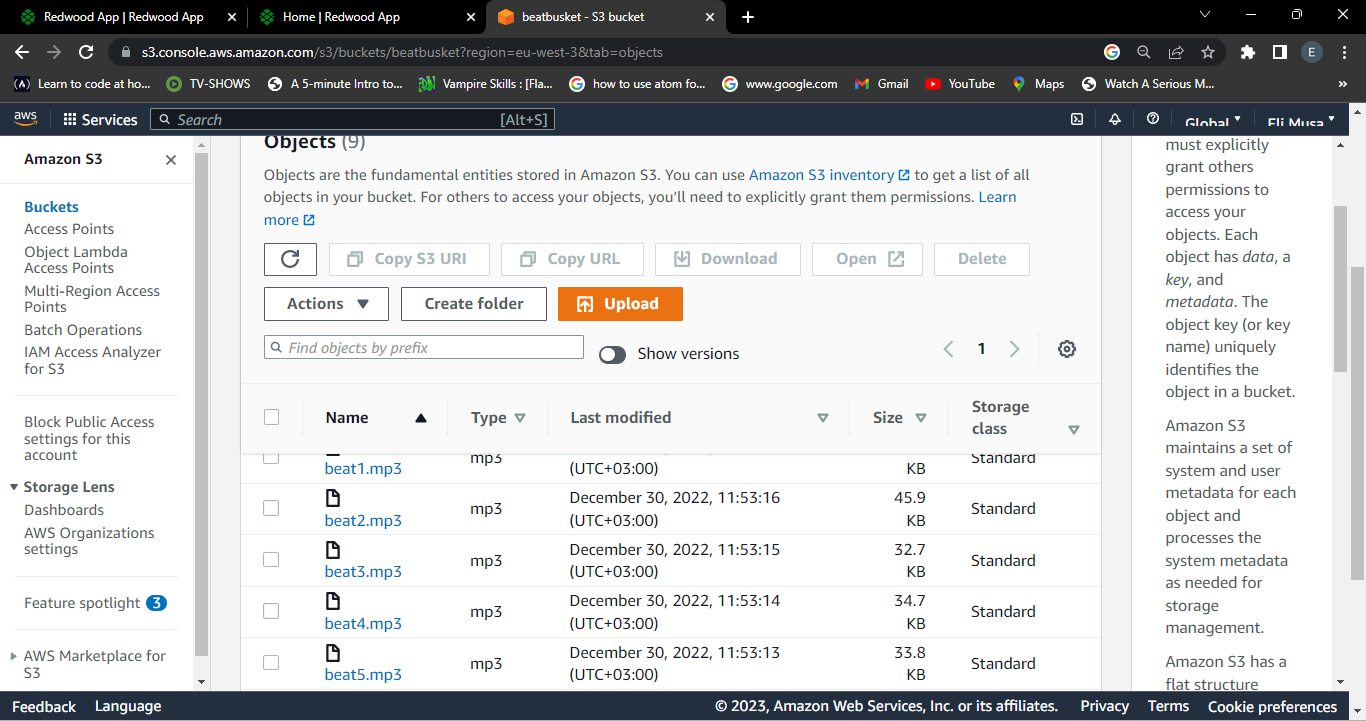Bookmark this page with star icon
This screenshot has width=1366, height=721.
click(x=1208, y=52)
